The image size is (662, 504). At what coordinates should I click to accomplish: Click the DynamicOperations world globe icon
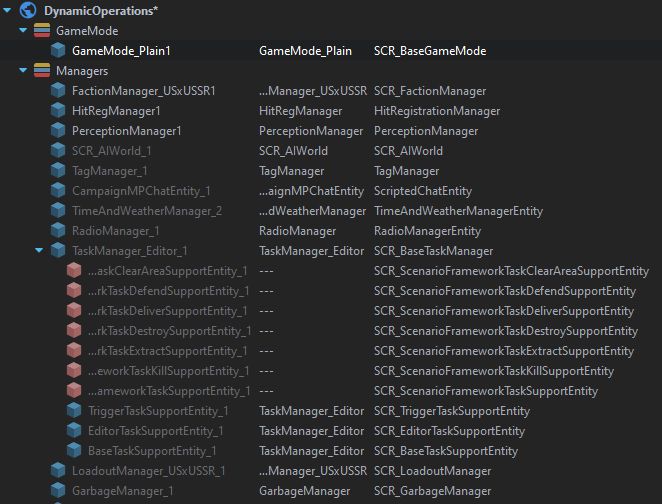tap(28, 10)
